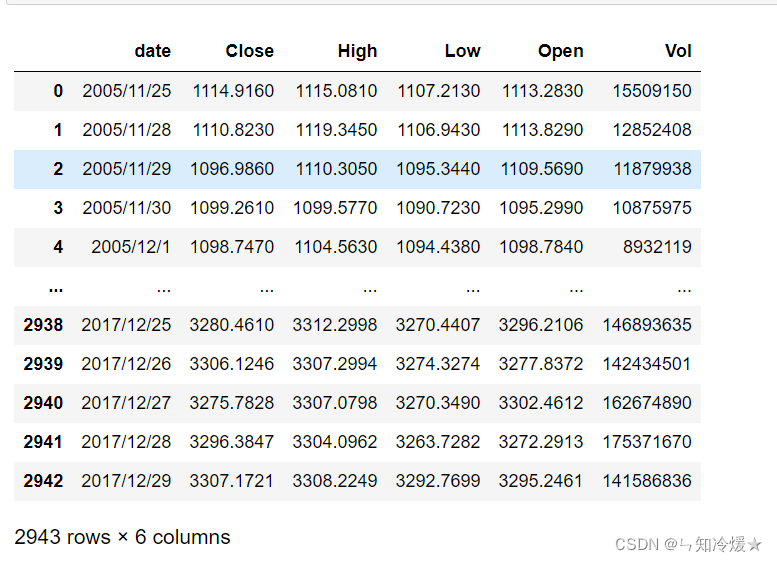Click the ellipsis row index

56,287
